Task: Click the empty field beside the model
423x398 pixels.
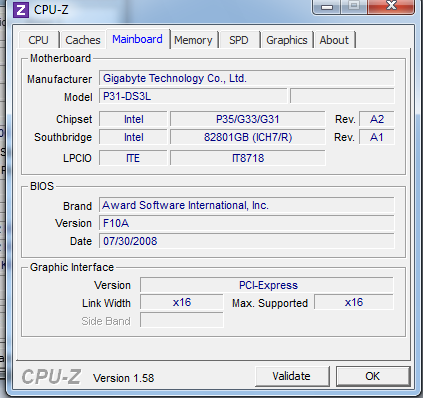Action: (x=342, y=96)
